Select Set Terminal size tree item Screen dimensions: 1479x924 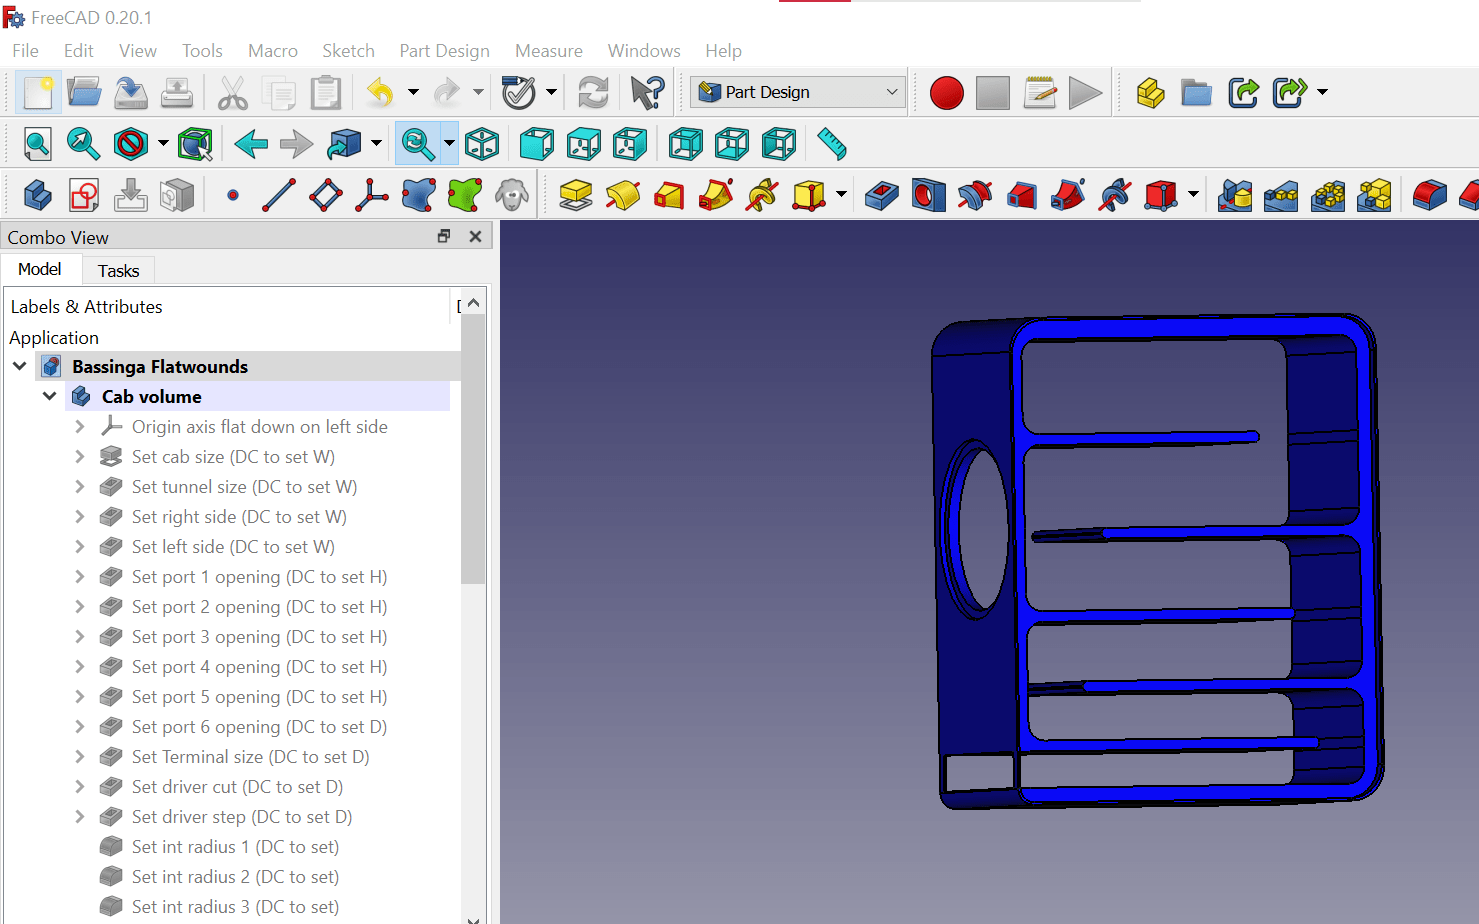(250, 757)
